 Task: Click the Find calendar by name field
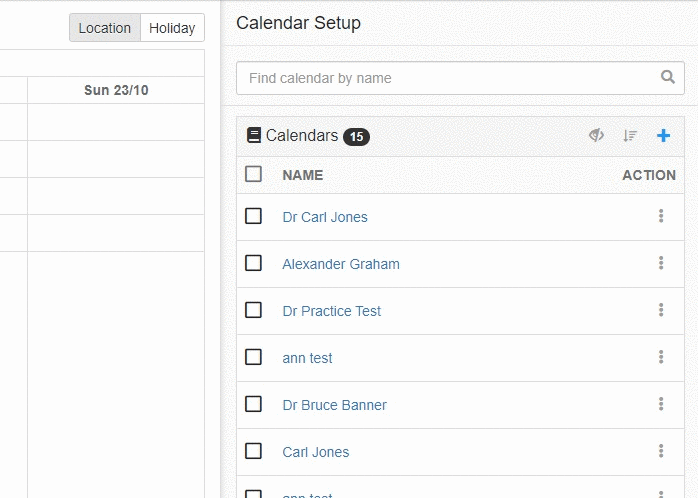tap(460, 78)
